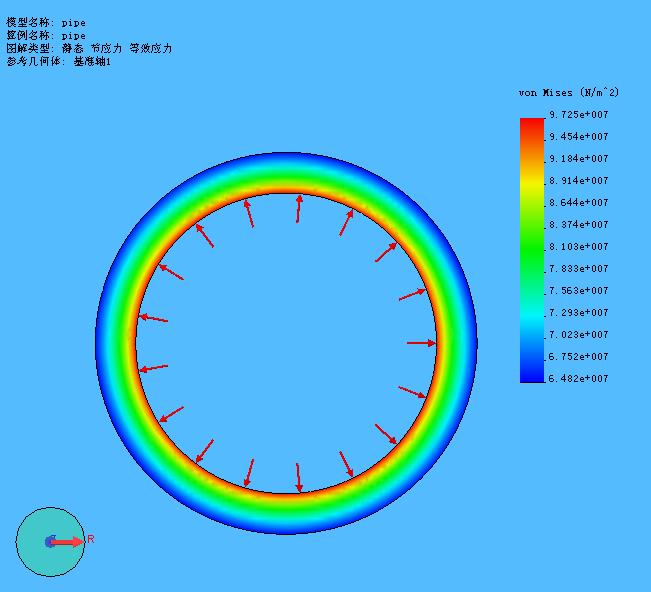
Task: Click the 7.833e+007 legend value
Action: tap(579, 269)
